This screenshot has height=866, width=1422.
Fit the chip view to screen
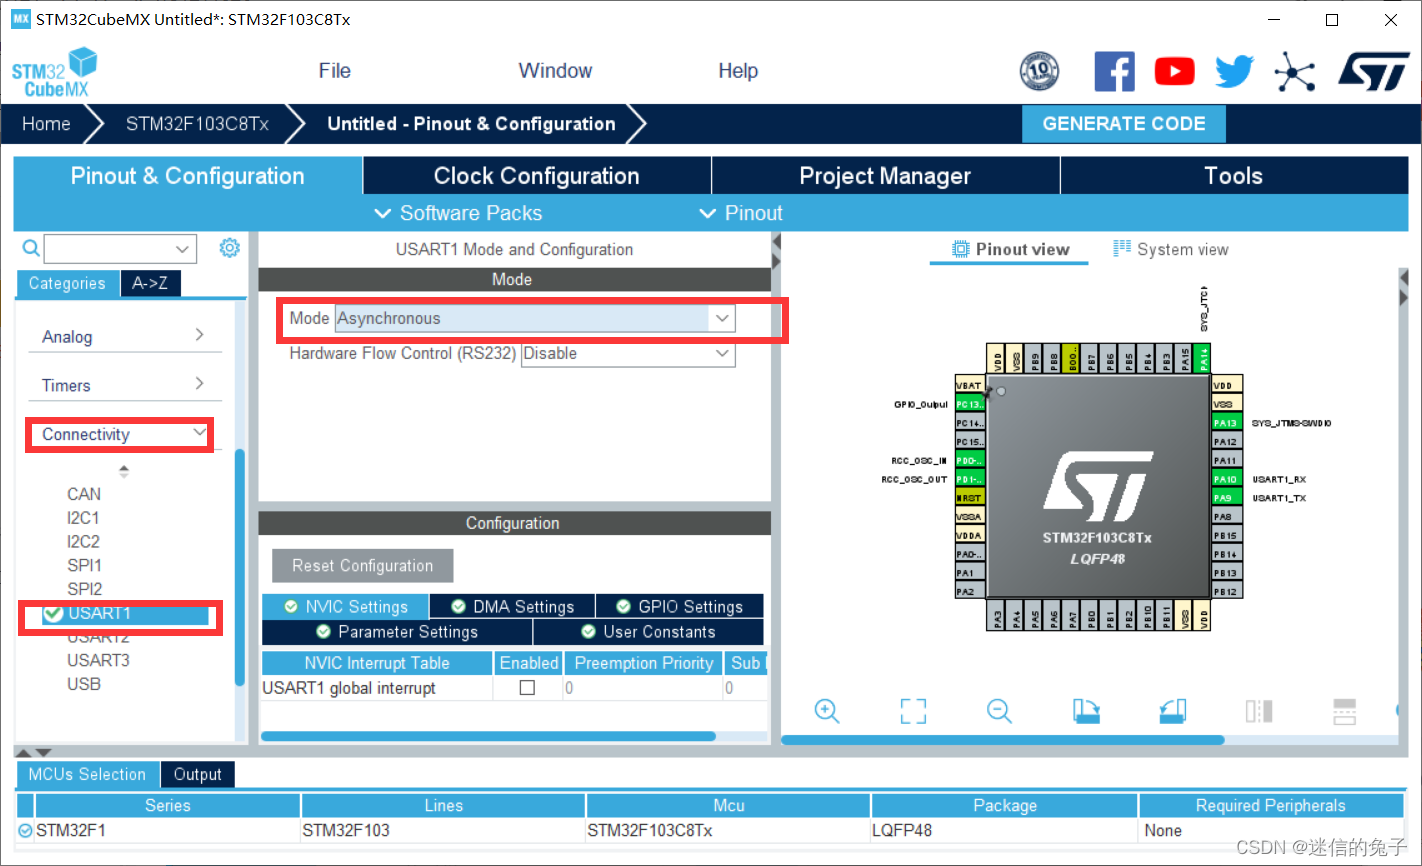coord(913,711)
